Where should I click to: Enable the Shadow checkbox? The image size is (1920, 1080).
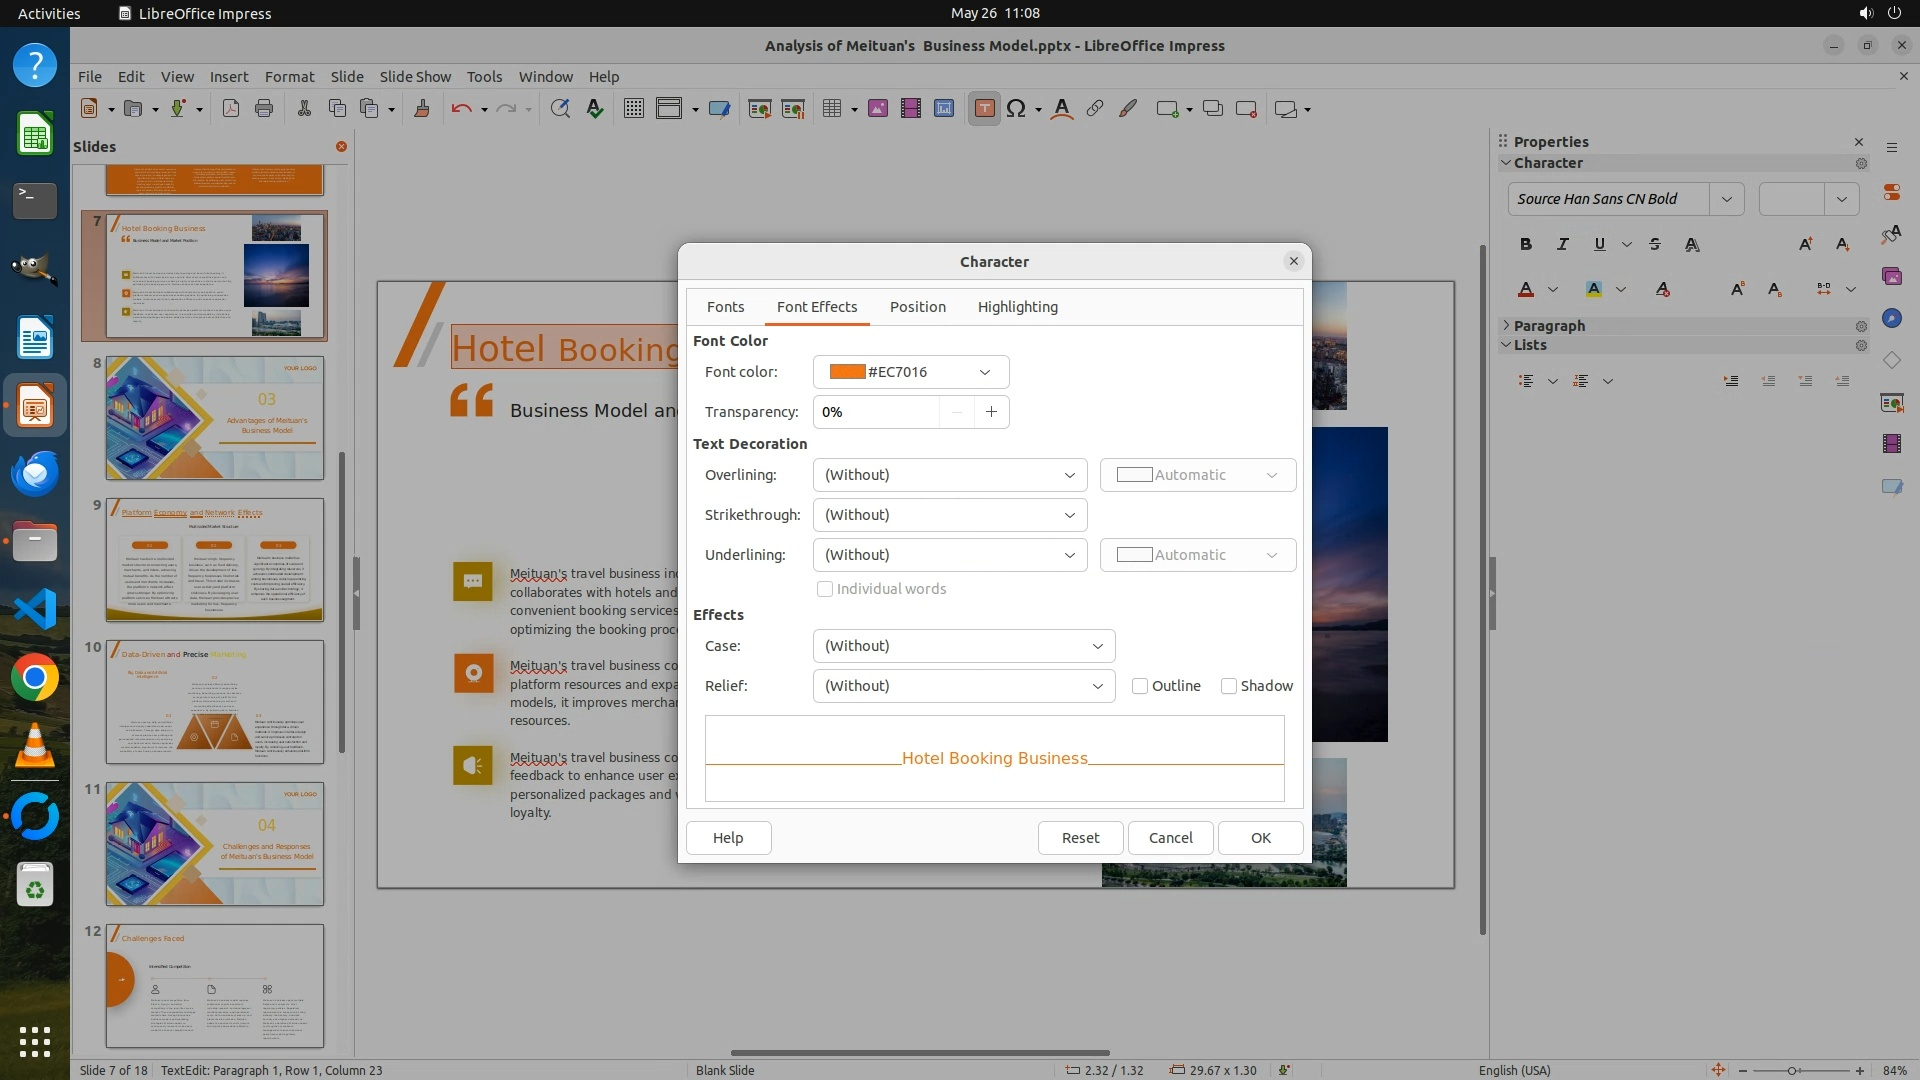point(1229,686)
